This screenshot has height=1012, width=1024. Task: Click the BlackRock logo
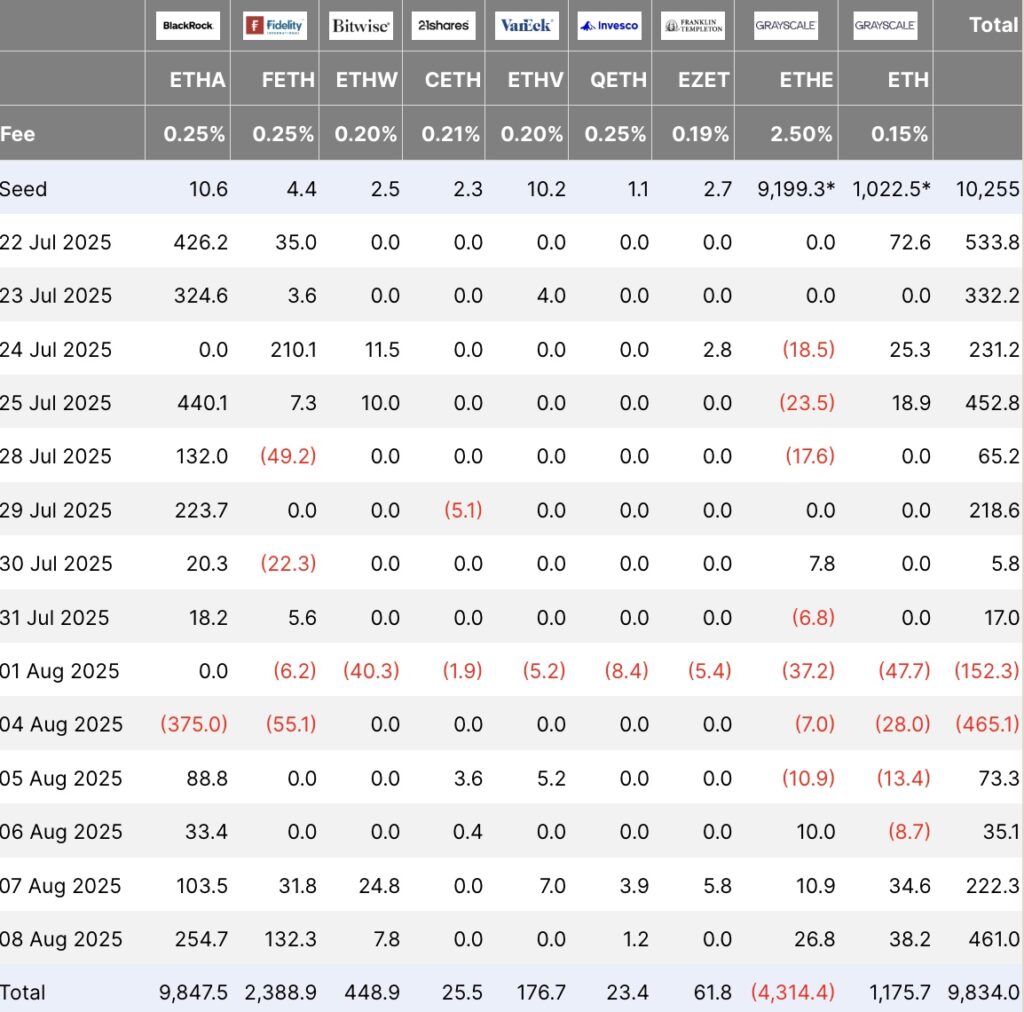[x=187, y=25]
